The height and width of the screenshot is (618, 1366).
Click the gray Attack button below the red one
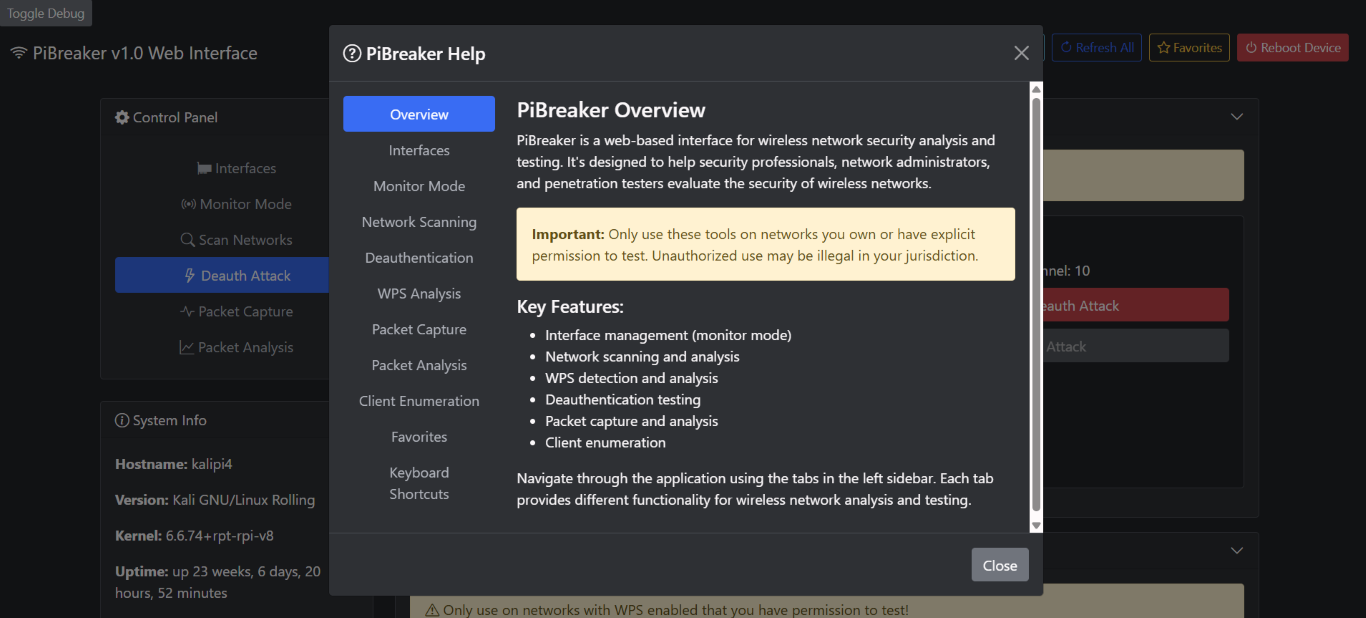point(1135,346)
